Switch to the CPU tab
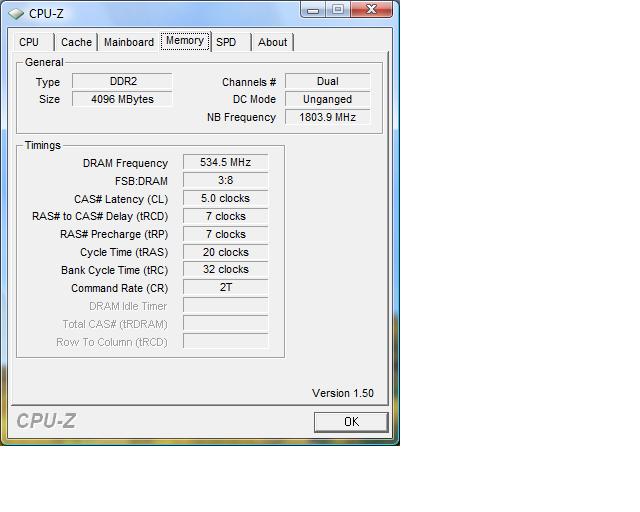This screenshot has height=512, width=640. click(29, 42)
